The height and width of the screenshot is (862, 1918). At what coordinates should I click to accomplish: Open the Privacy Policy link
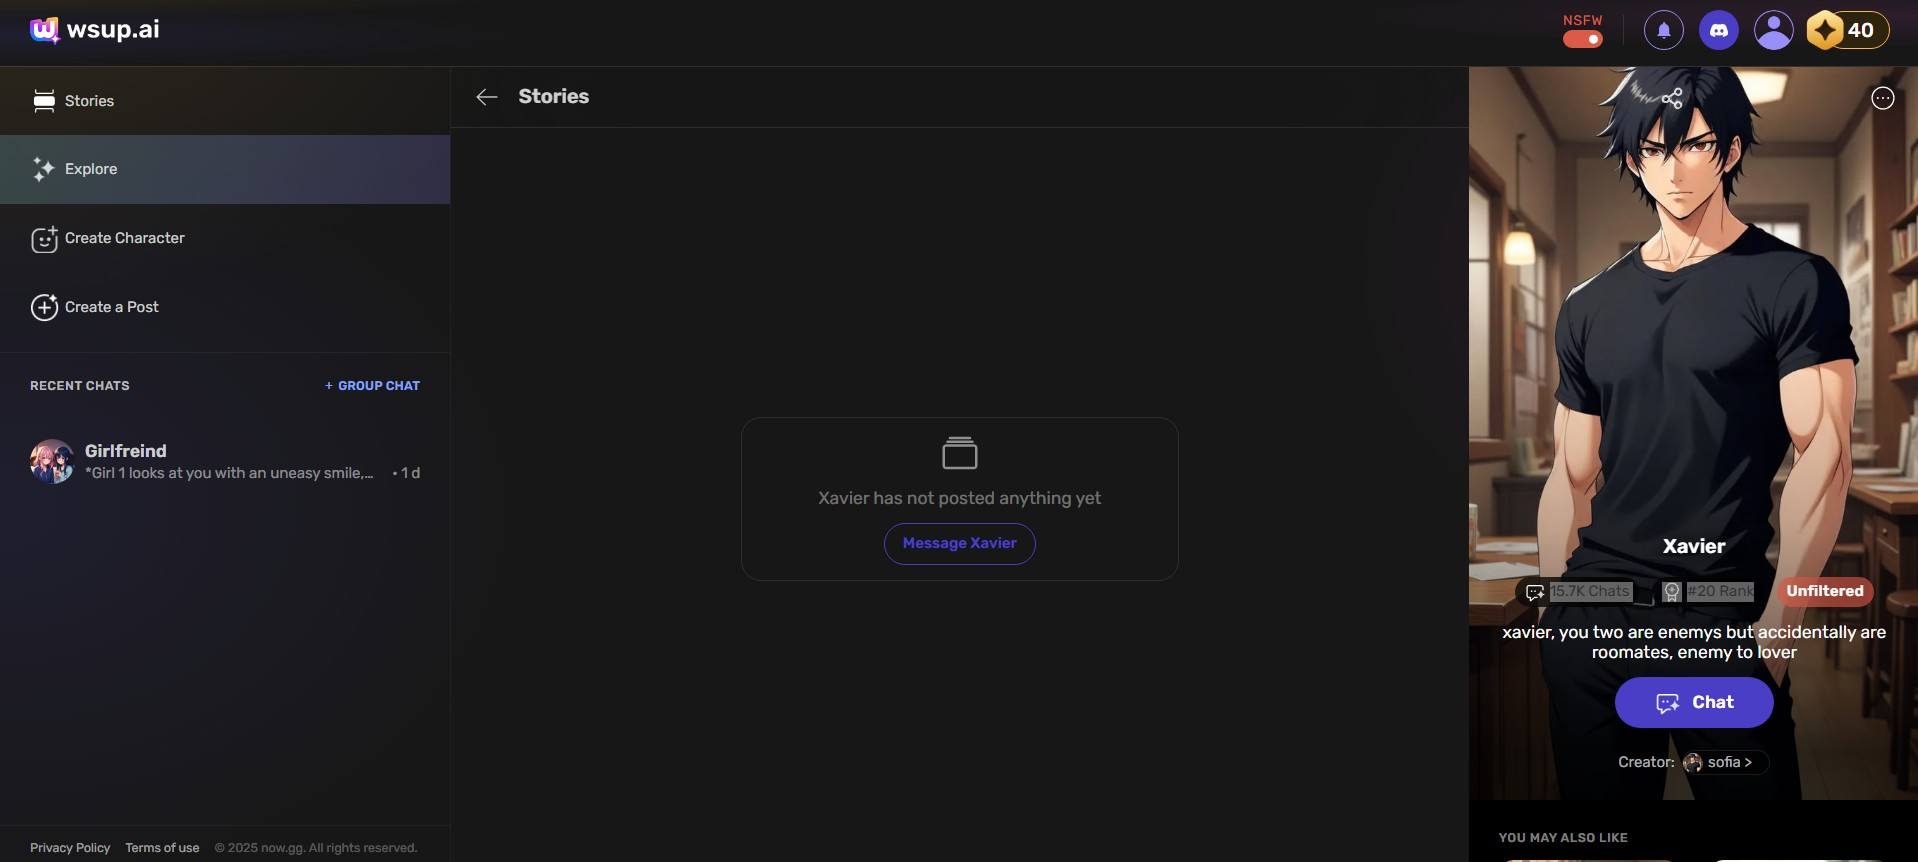coord(70,848)
